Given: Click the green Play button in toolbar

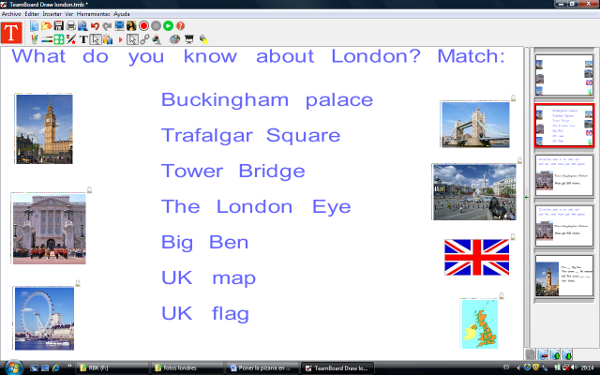Looking at the screenshot, I should click(168, 26).
